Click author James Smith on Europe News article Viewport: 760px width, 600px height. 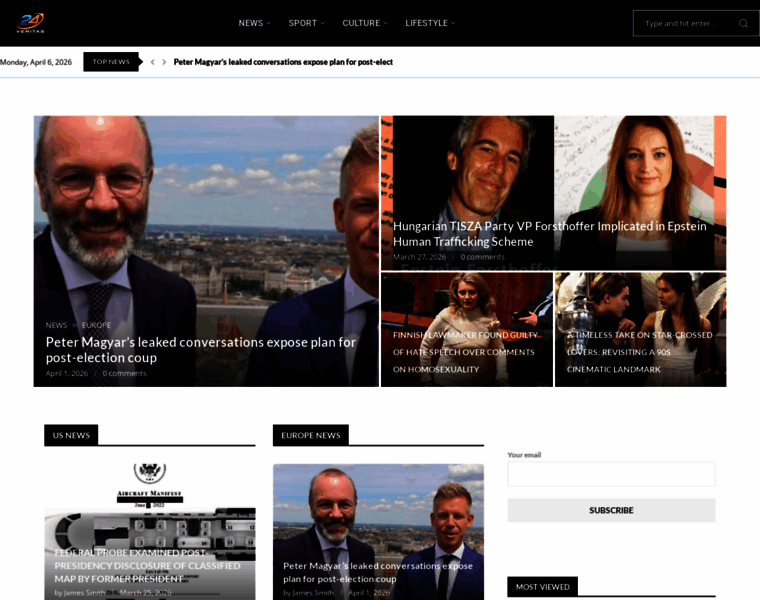click(x=313, y=593)
